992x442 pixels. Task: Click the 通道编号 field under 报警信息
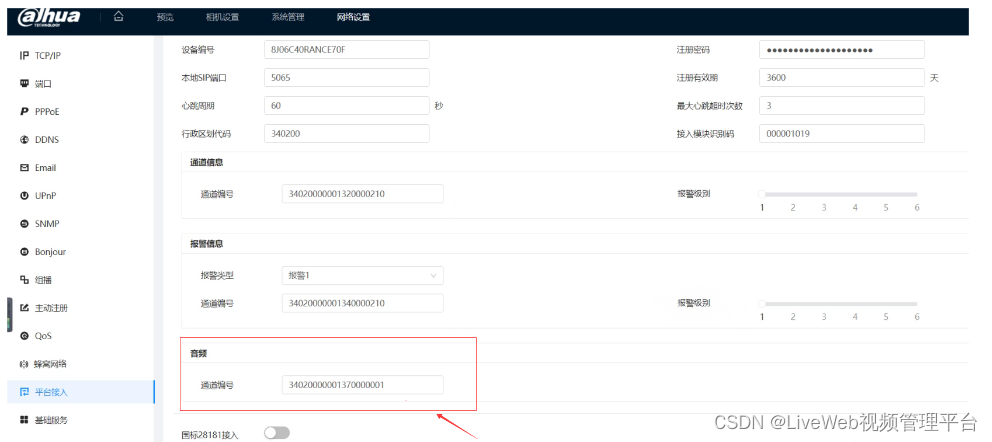[363, 304]
